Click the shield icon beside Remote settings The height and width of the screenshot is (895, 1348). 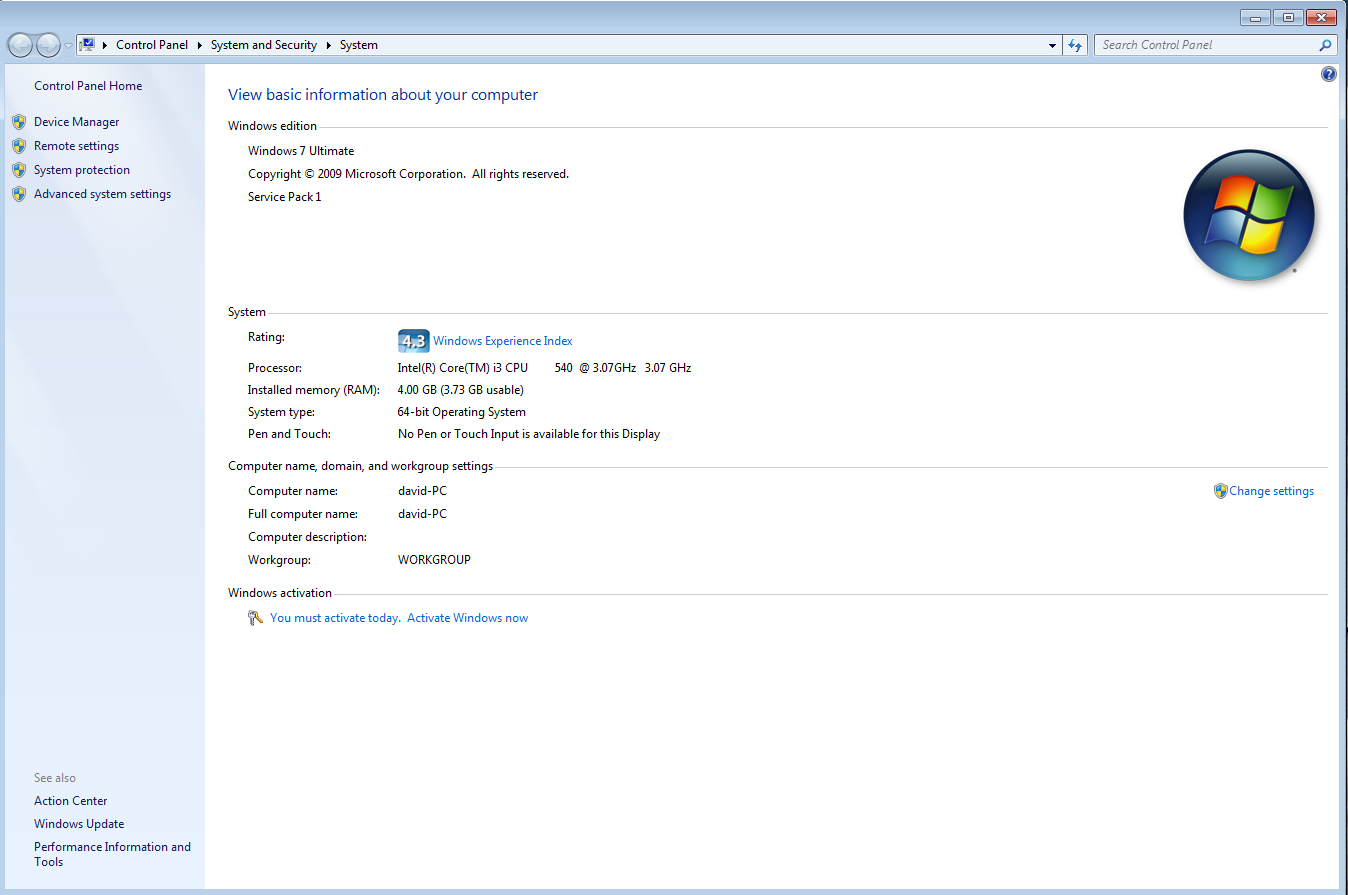pos(19,146)
